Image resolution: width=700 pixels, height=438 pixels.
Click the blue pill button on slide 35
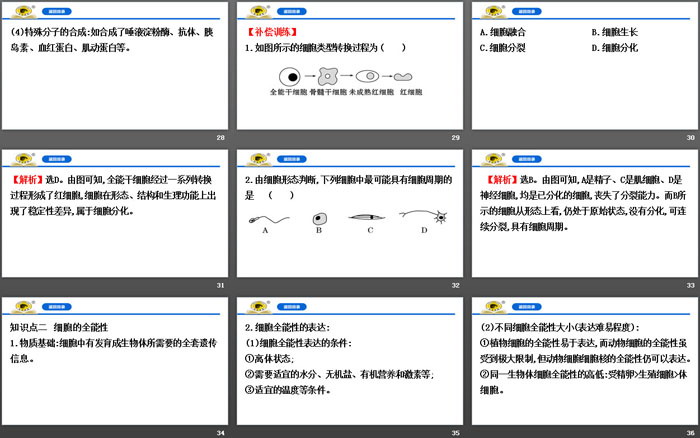click(292, 307)
